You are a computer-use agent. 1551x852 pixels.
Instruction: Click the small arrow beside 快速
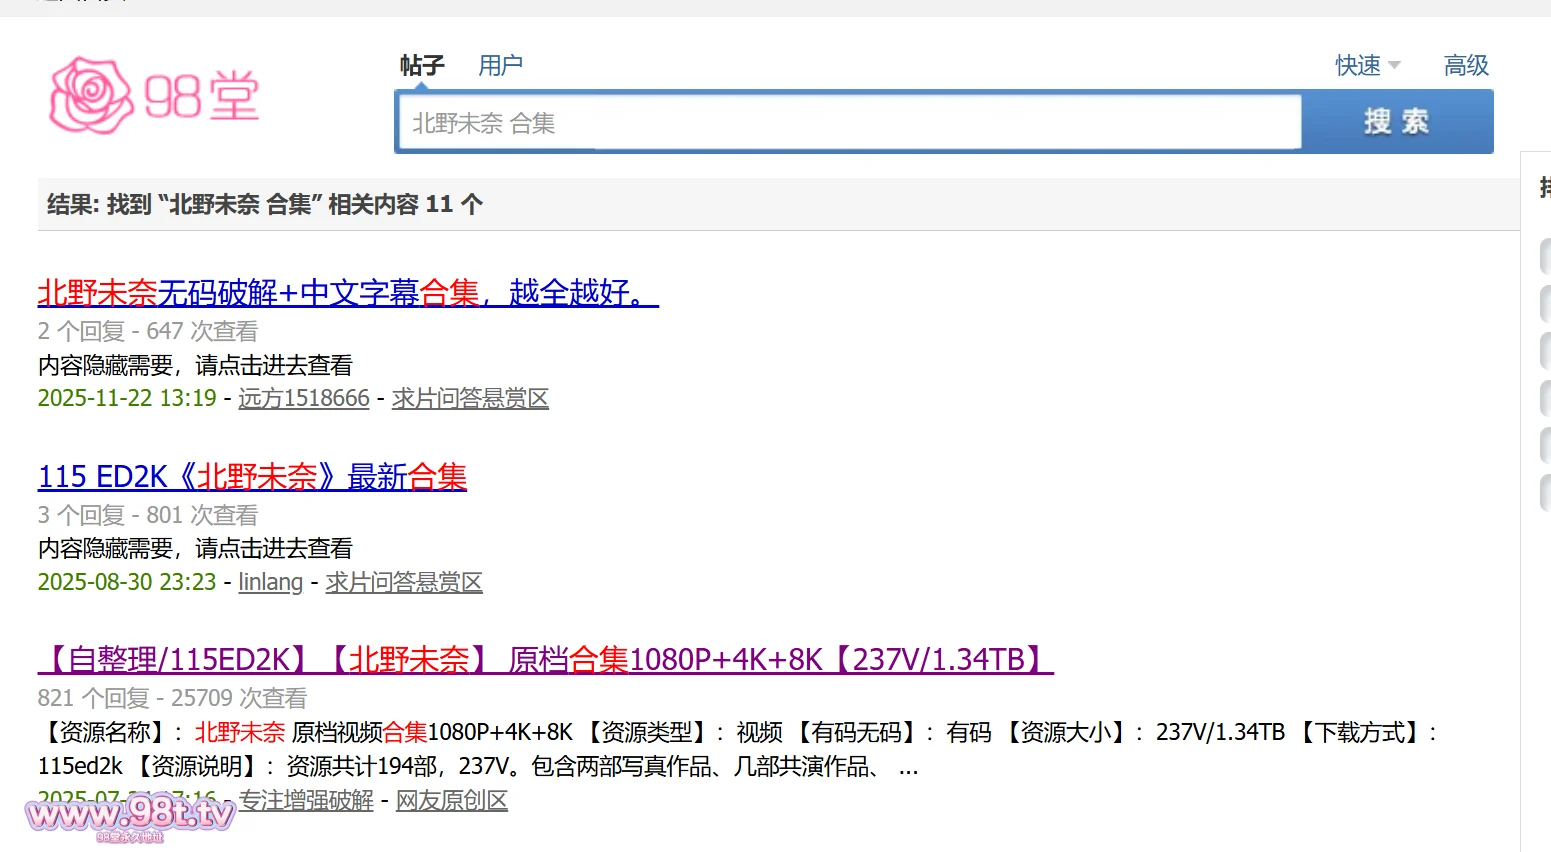[x=1394, y=66]
